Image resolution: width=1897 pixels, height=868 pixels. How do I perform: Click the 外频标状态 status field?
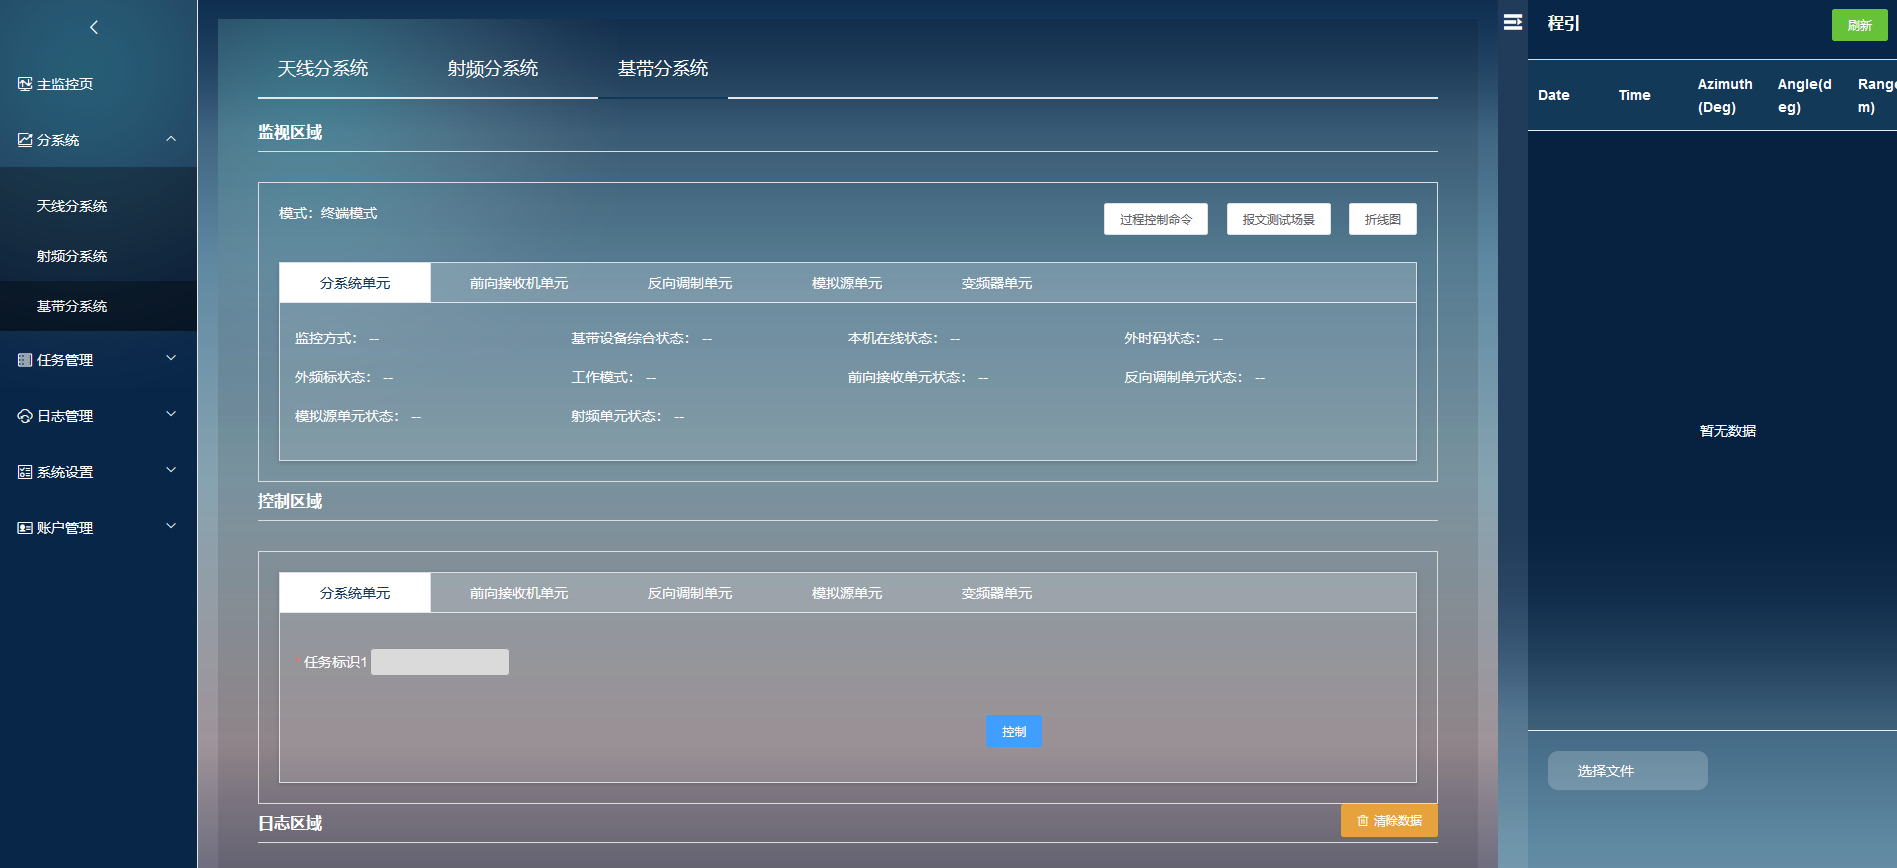pyautogui.click(x=344, y=377)
